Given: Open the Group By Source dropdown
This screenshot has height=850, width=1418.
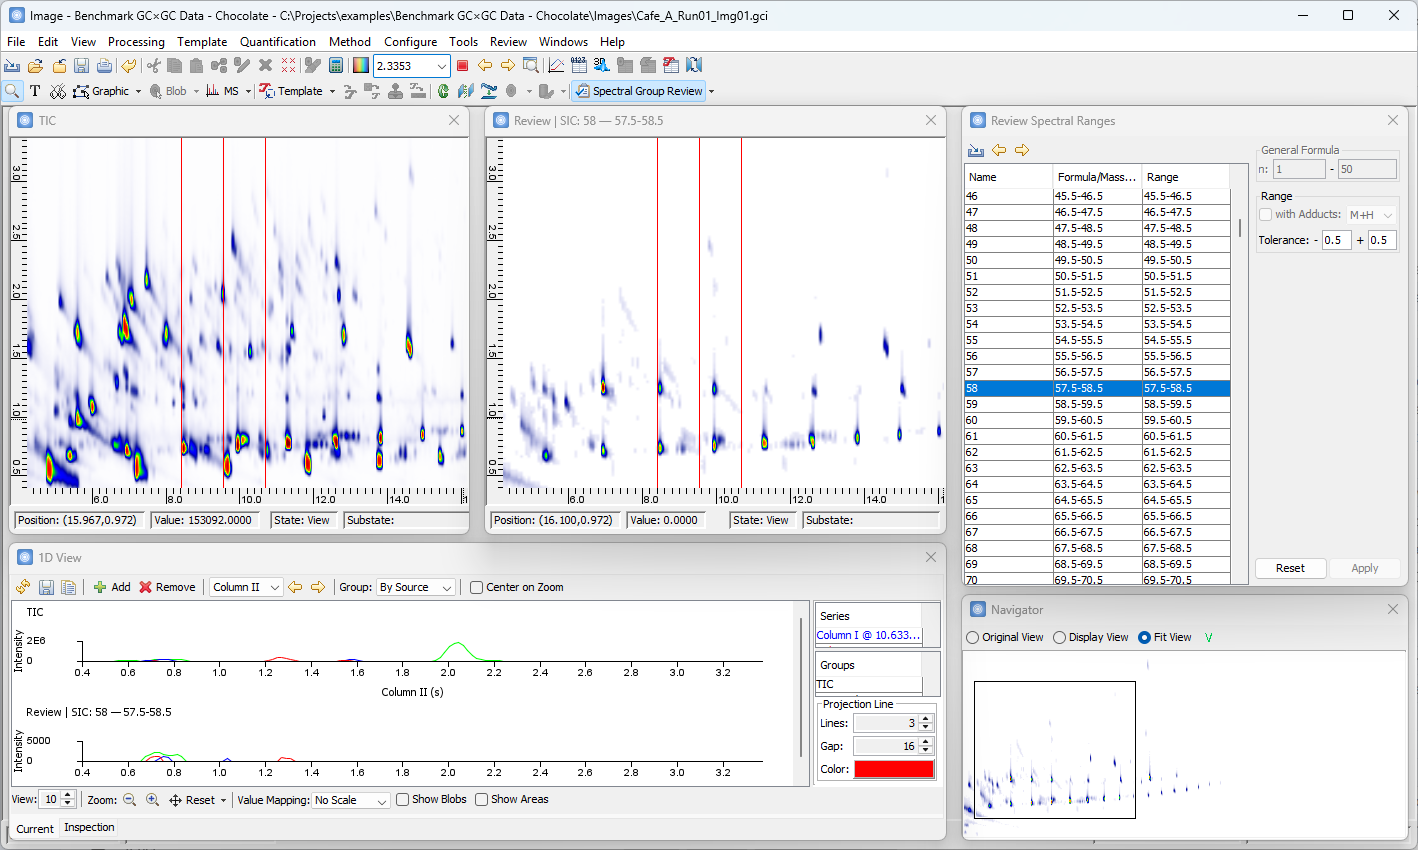Looking at the screenshot, I should tap(416, 587).
